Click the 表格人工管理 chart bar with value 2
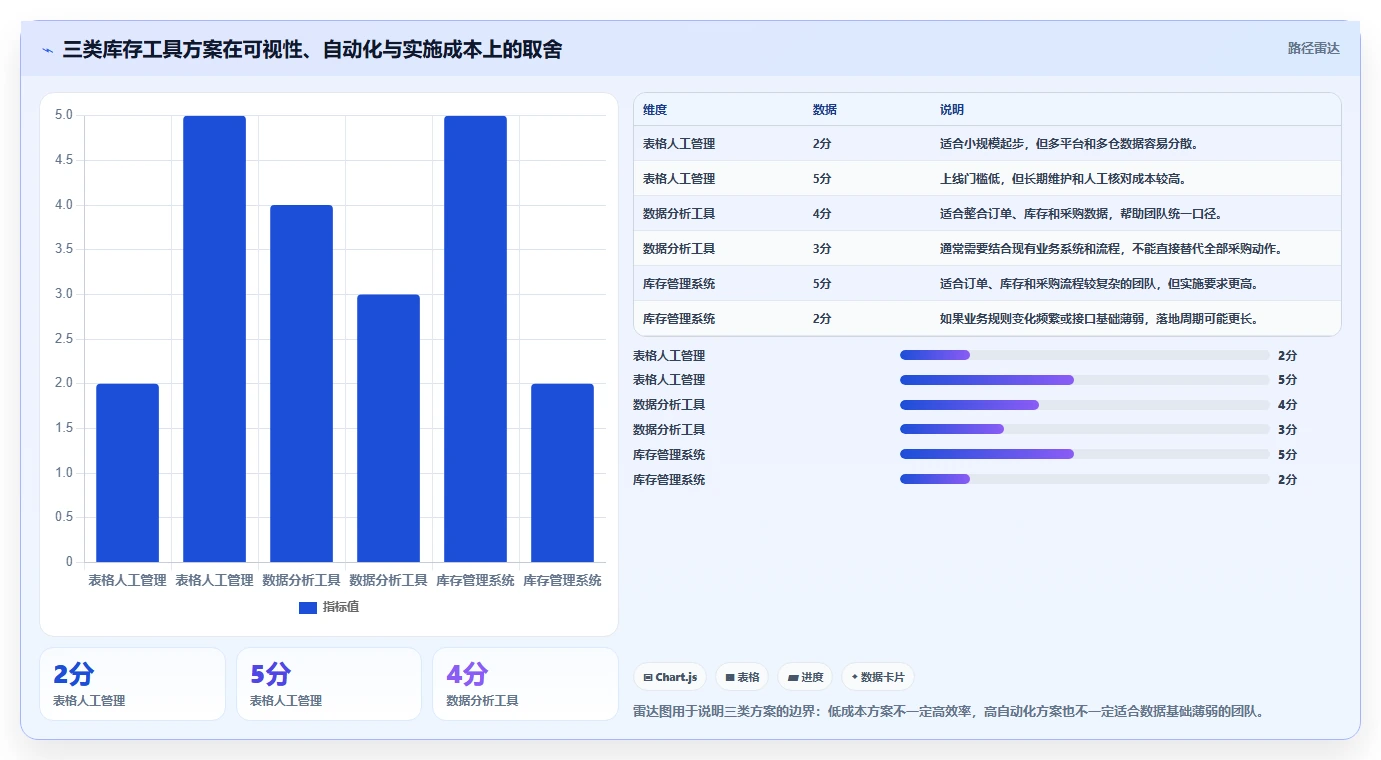Image resolution: width=1381 pixels, height=760 pixels. (127, 473)
